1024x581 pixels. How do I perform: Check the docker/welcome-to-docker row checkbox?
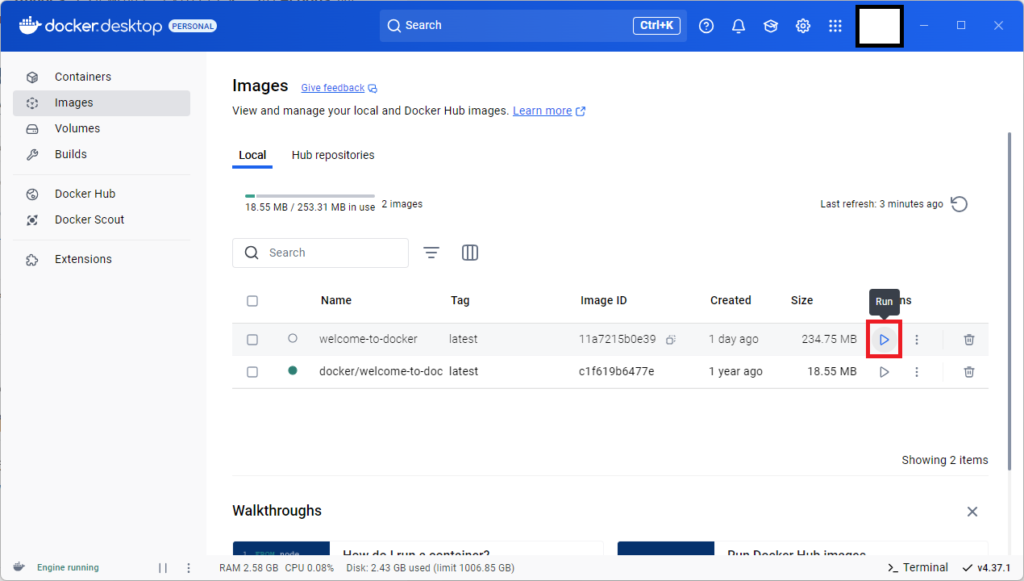(x=252, y=371)
